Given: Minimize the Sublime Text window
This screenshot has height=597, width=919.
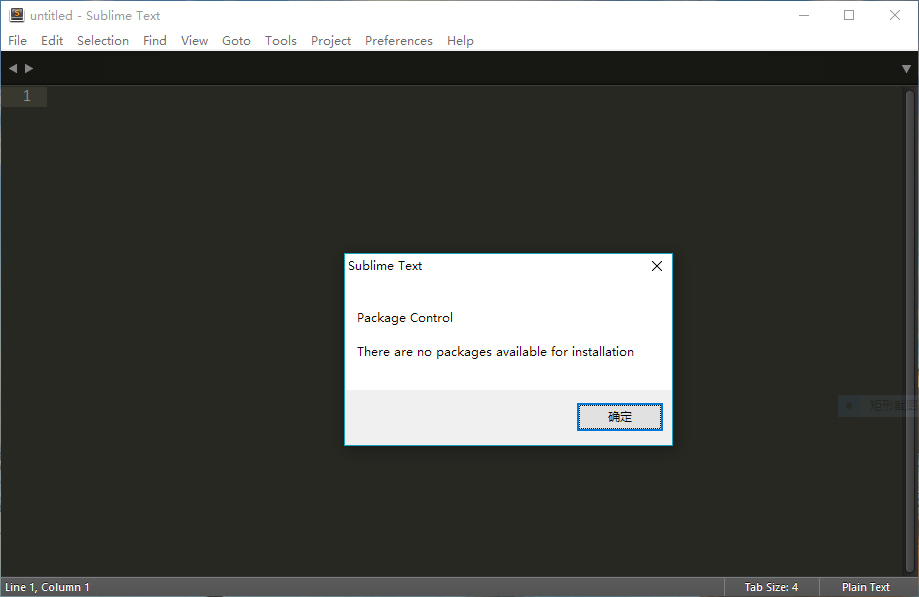Looking at the screenshot, I should [804, 15].
